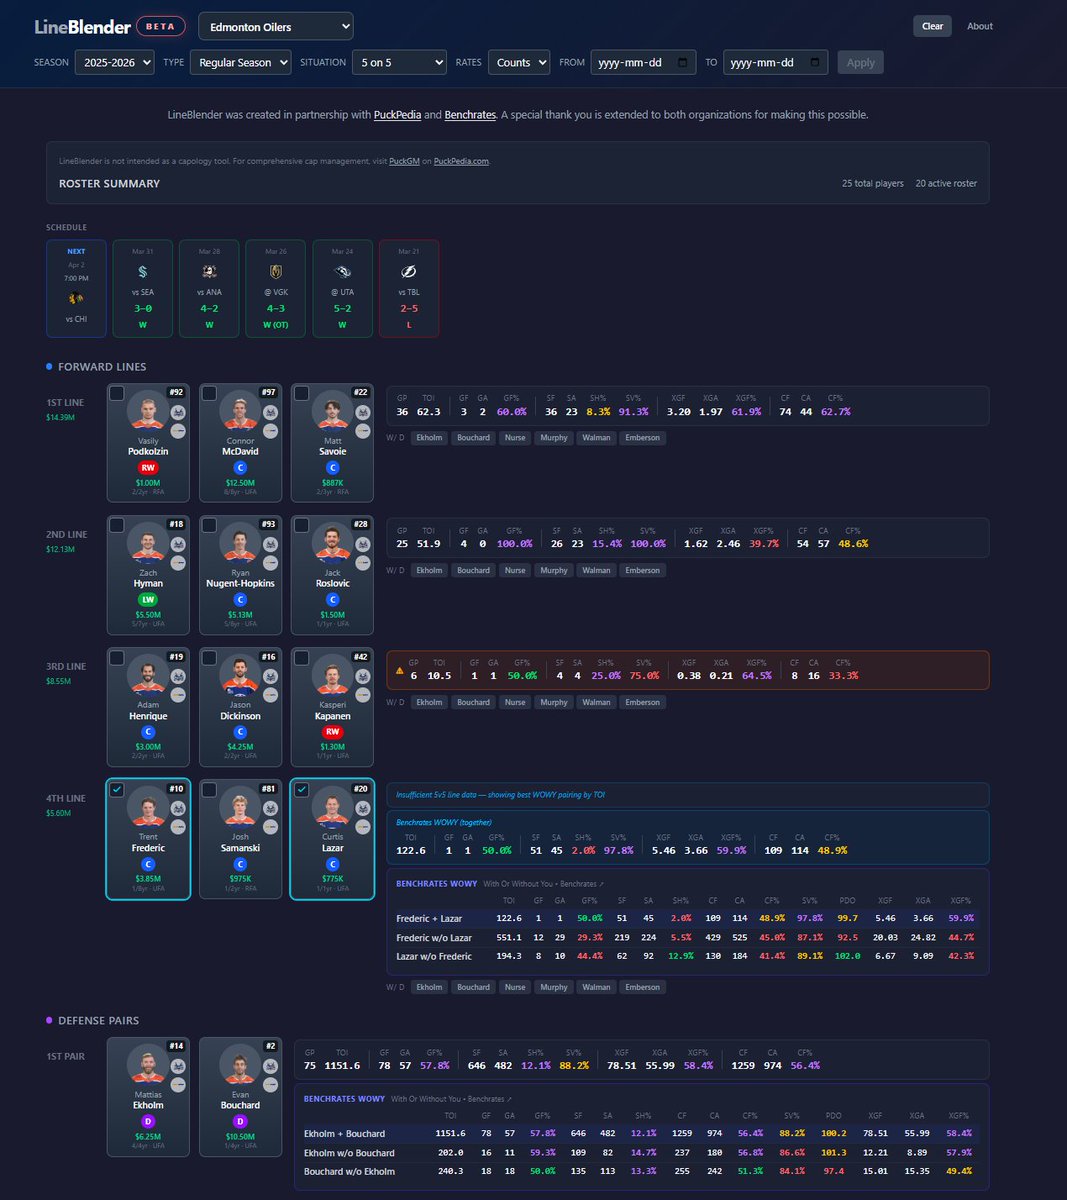Focus the FROM date input field
1067x1200 pixels.
[643, 62]
